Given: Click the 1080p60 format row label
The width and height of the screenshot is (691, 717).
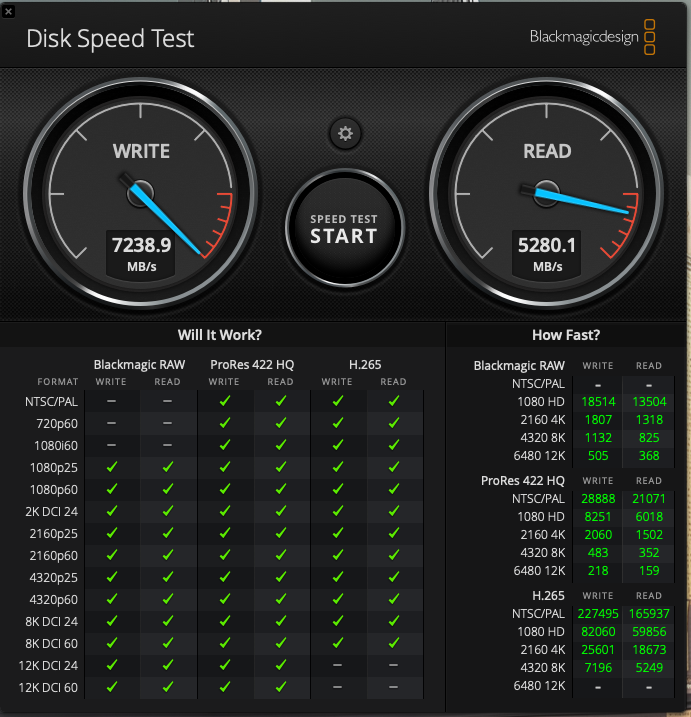Looking at the screenshot, I should [x=54, y=490].
